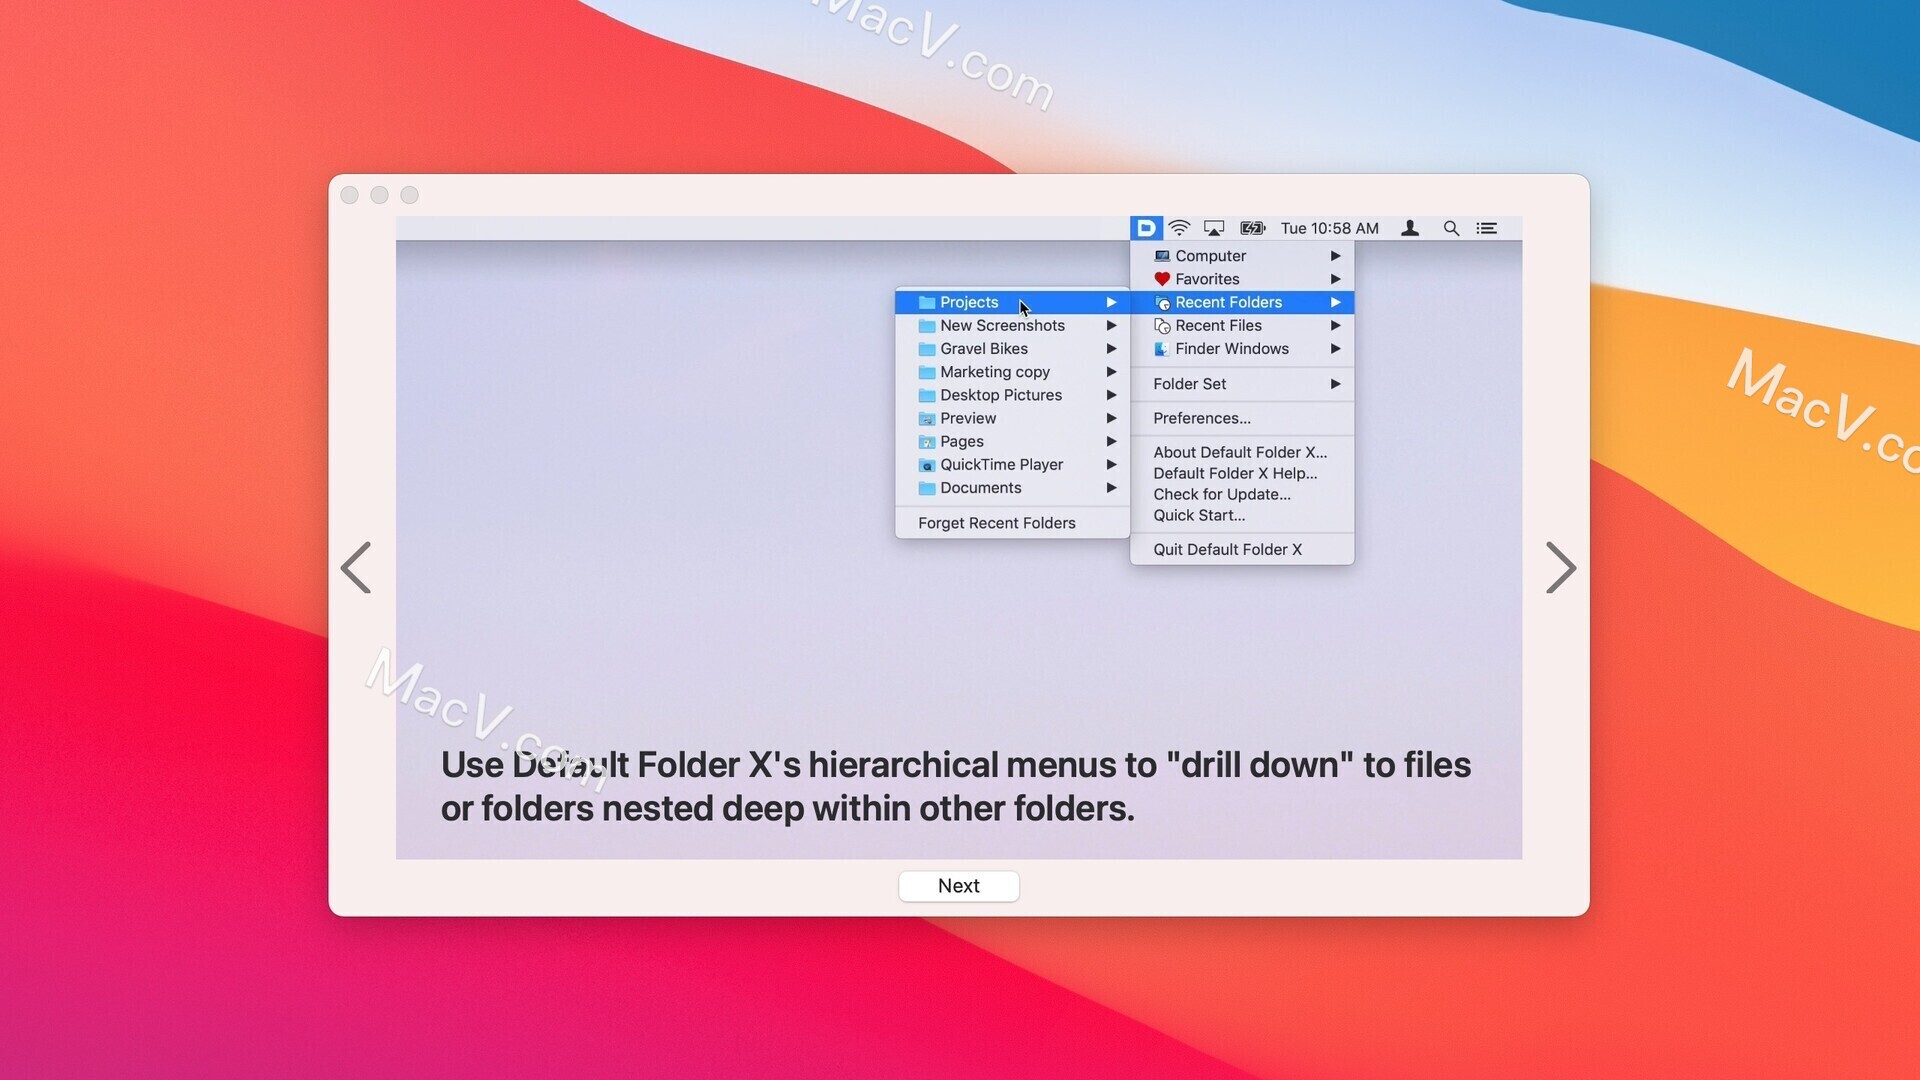The height and width of the screenshot is (1080, 1920).
Task: Choose About Default Folder X...
Action: click(1242, 452)
